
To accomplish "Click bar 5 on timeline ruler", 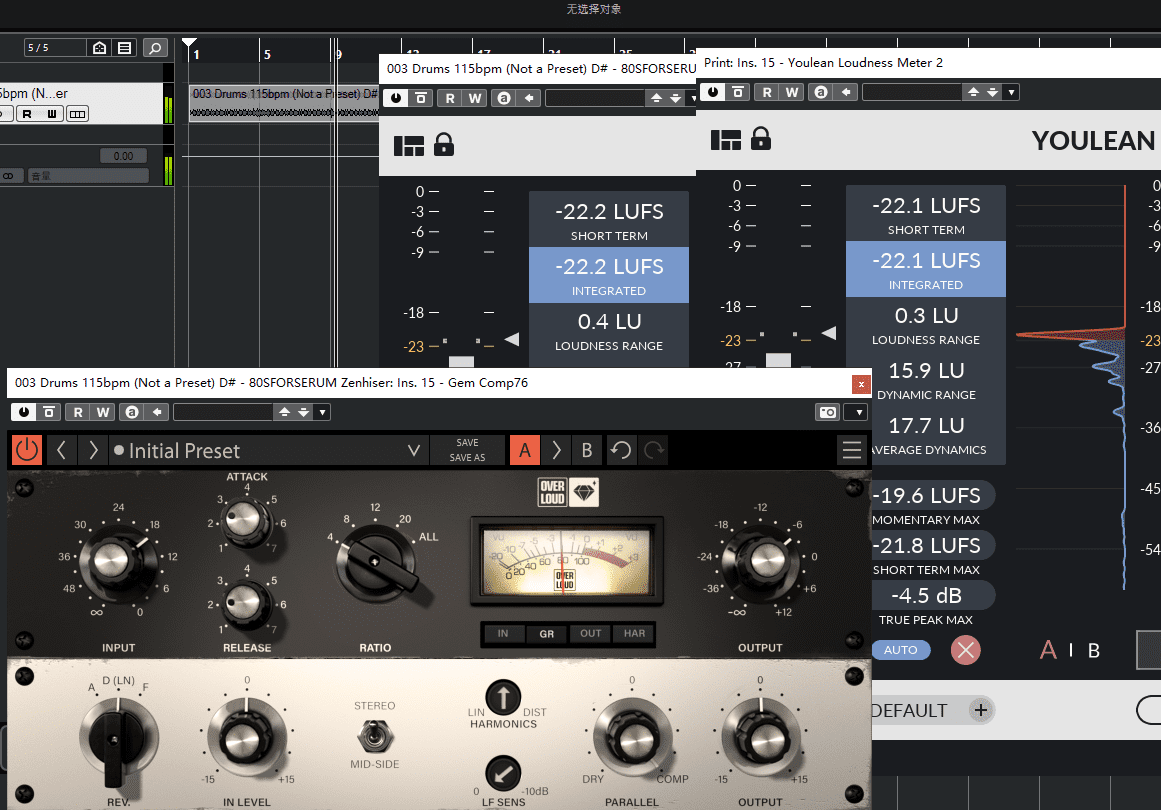I will (265, 54).
